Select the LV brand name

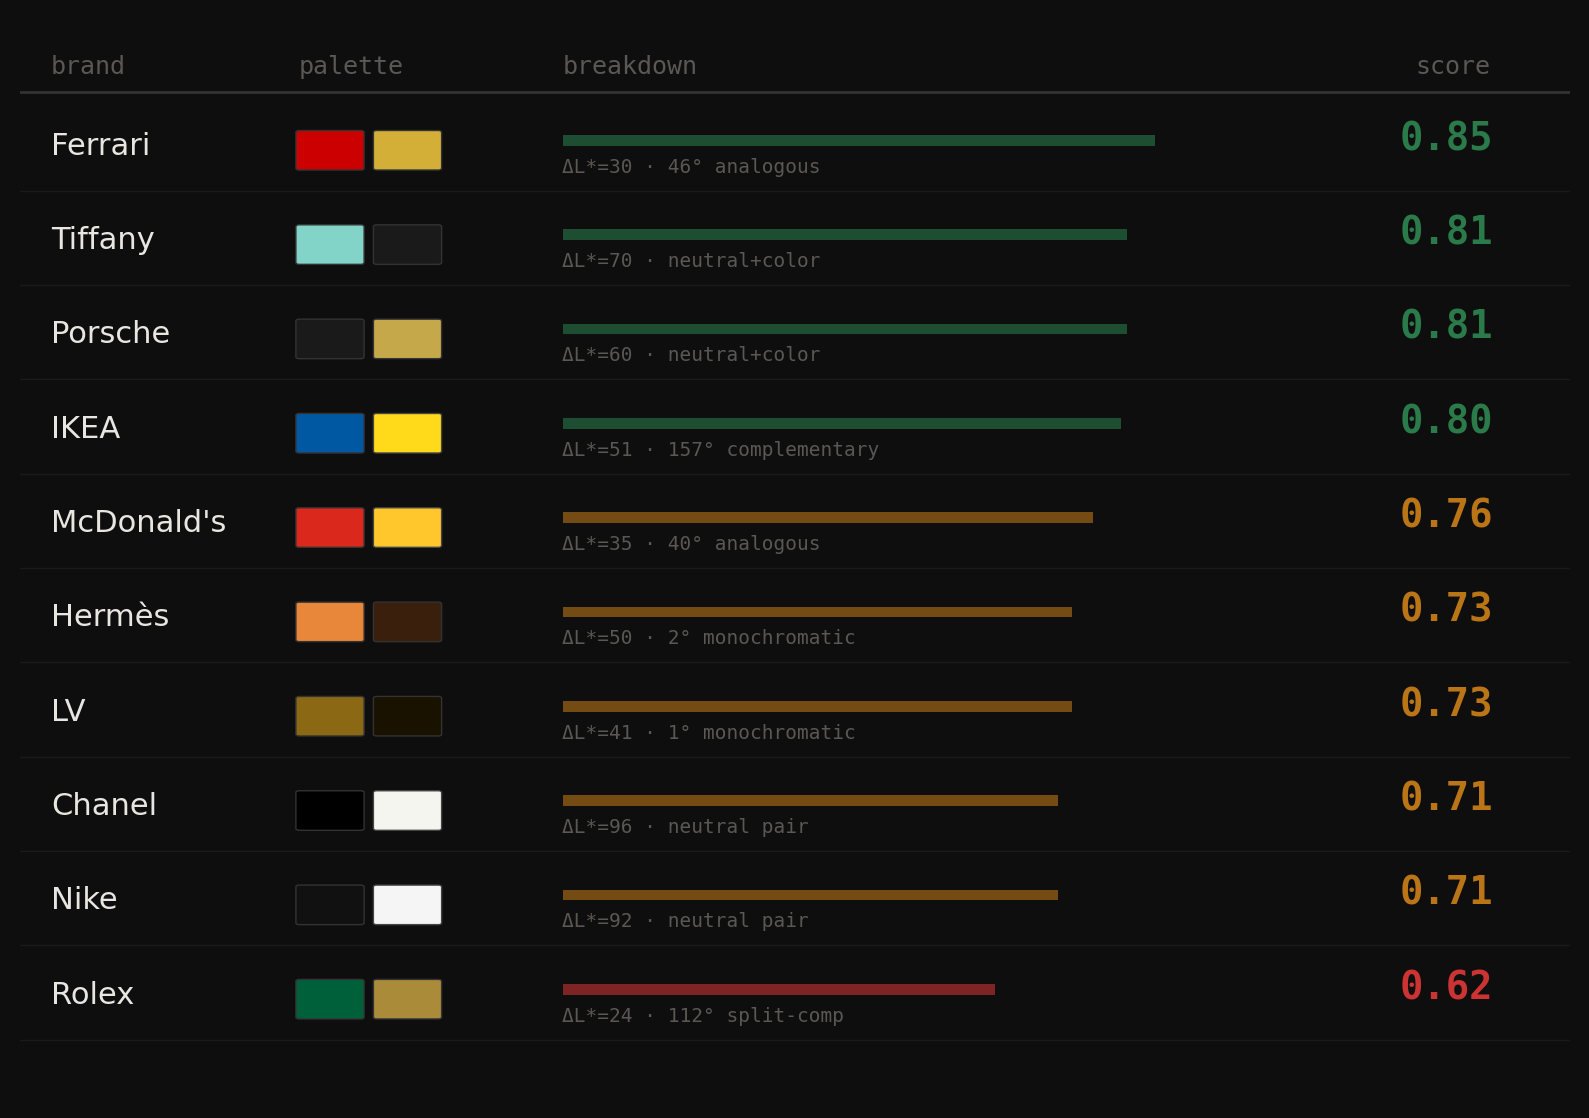(68, 711)
